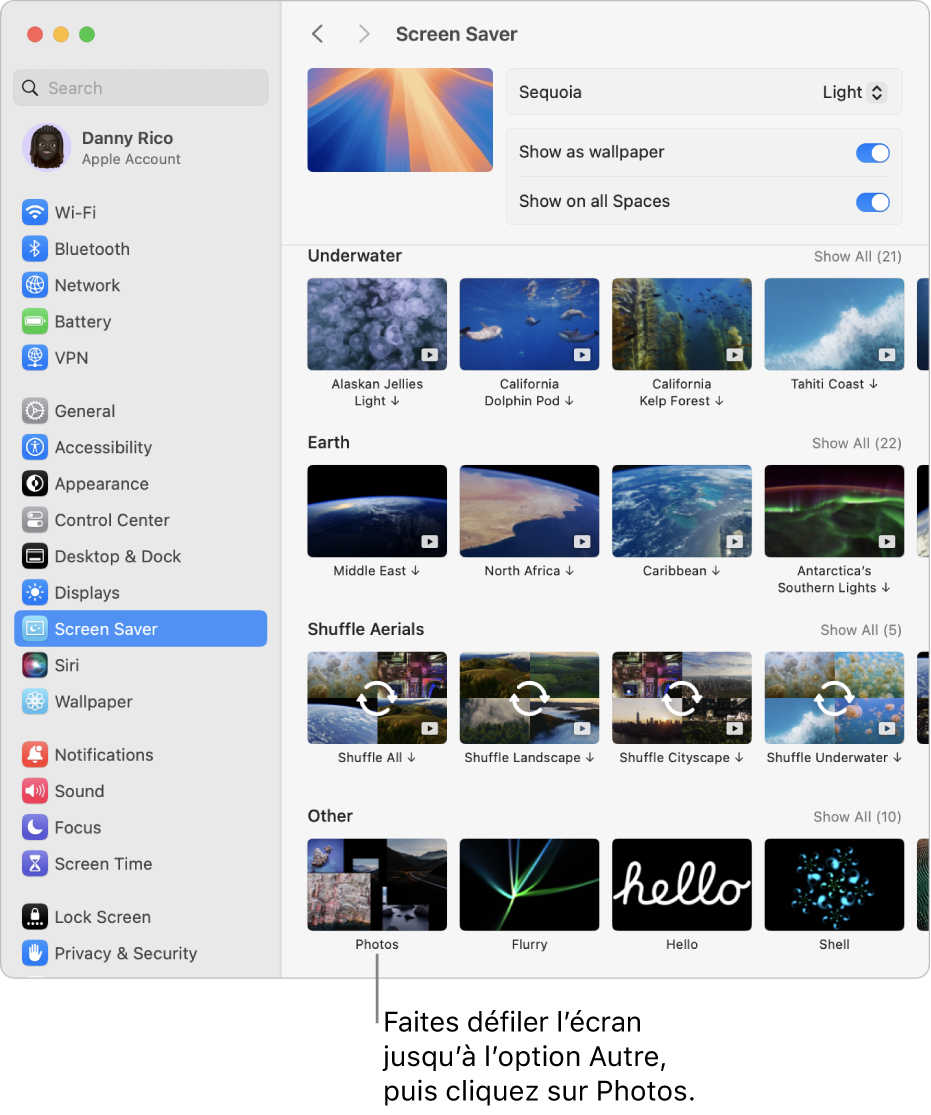Select California Dolphin Pod thumbnail
The height and width of the screenshot is (1115, 931).
click(529, 324)
